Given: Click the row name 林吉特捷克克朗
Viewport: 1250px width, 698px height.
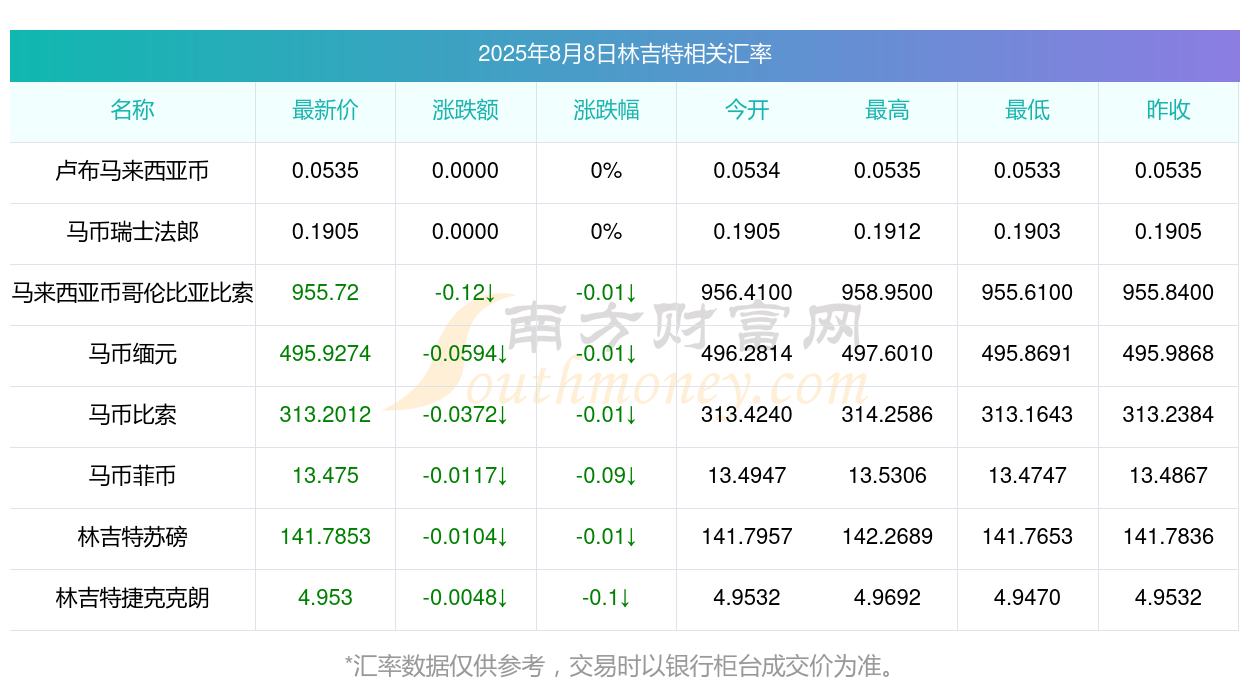Looking at the screenshot, I should point(132,598).
